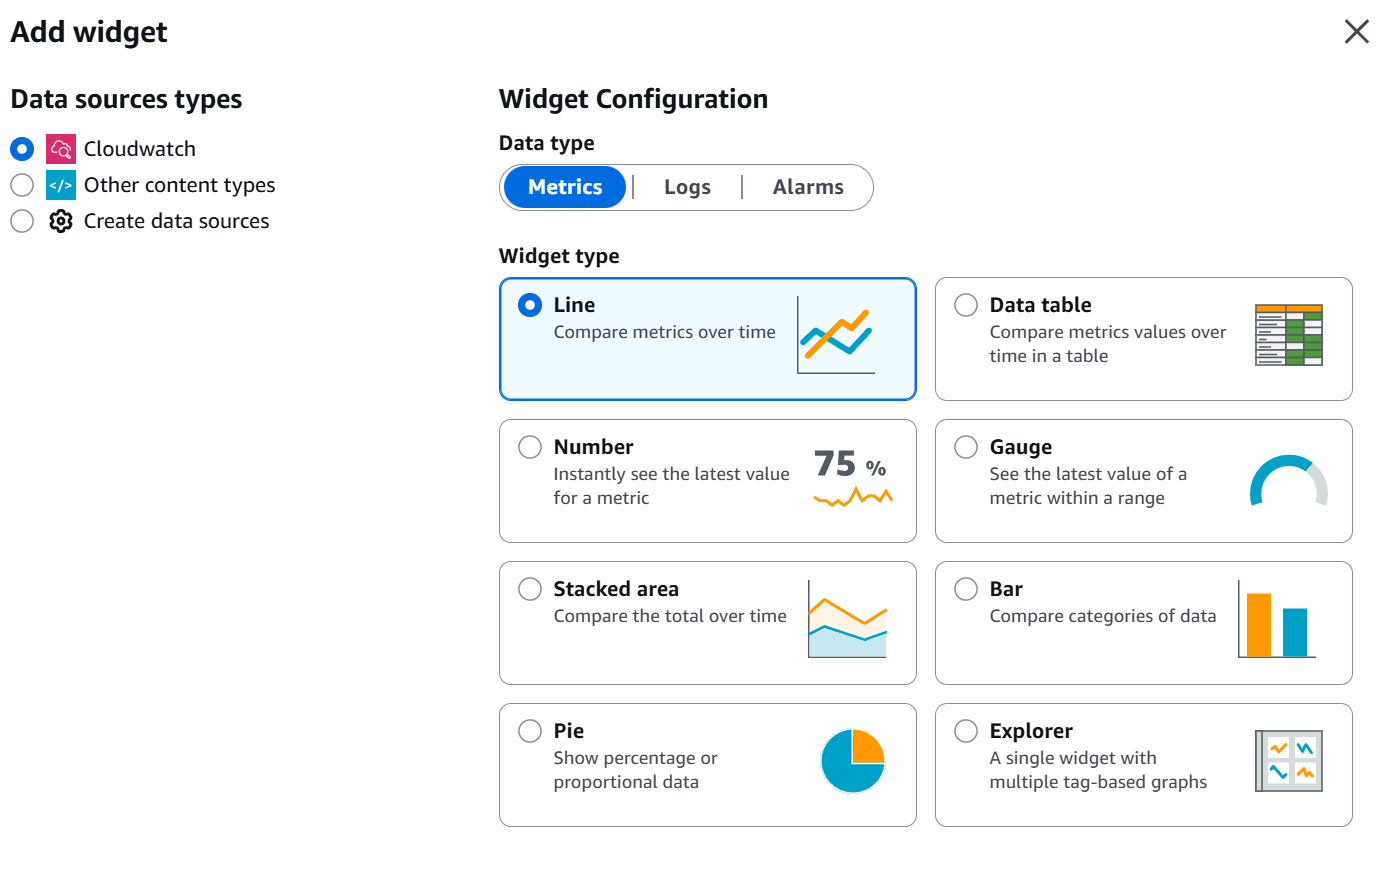This screenshot has width=1395, height=877.
Task: Select the Create data sources option
Action: pos(22,220)
